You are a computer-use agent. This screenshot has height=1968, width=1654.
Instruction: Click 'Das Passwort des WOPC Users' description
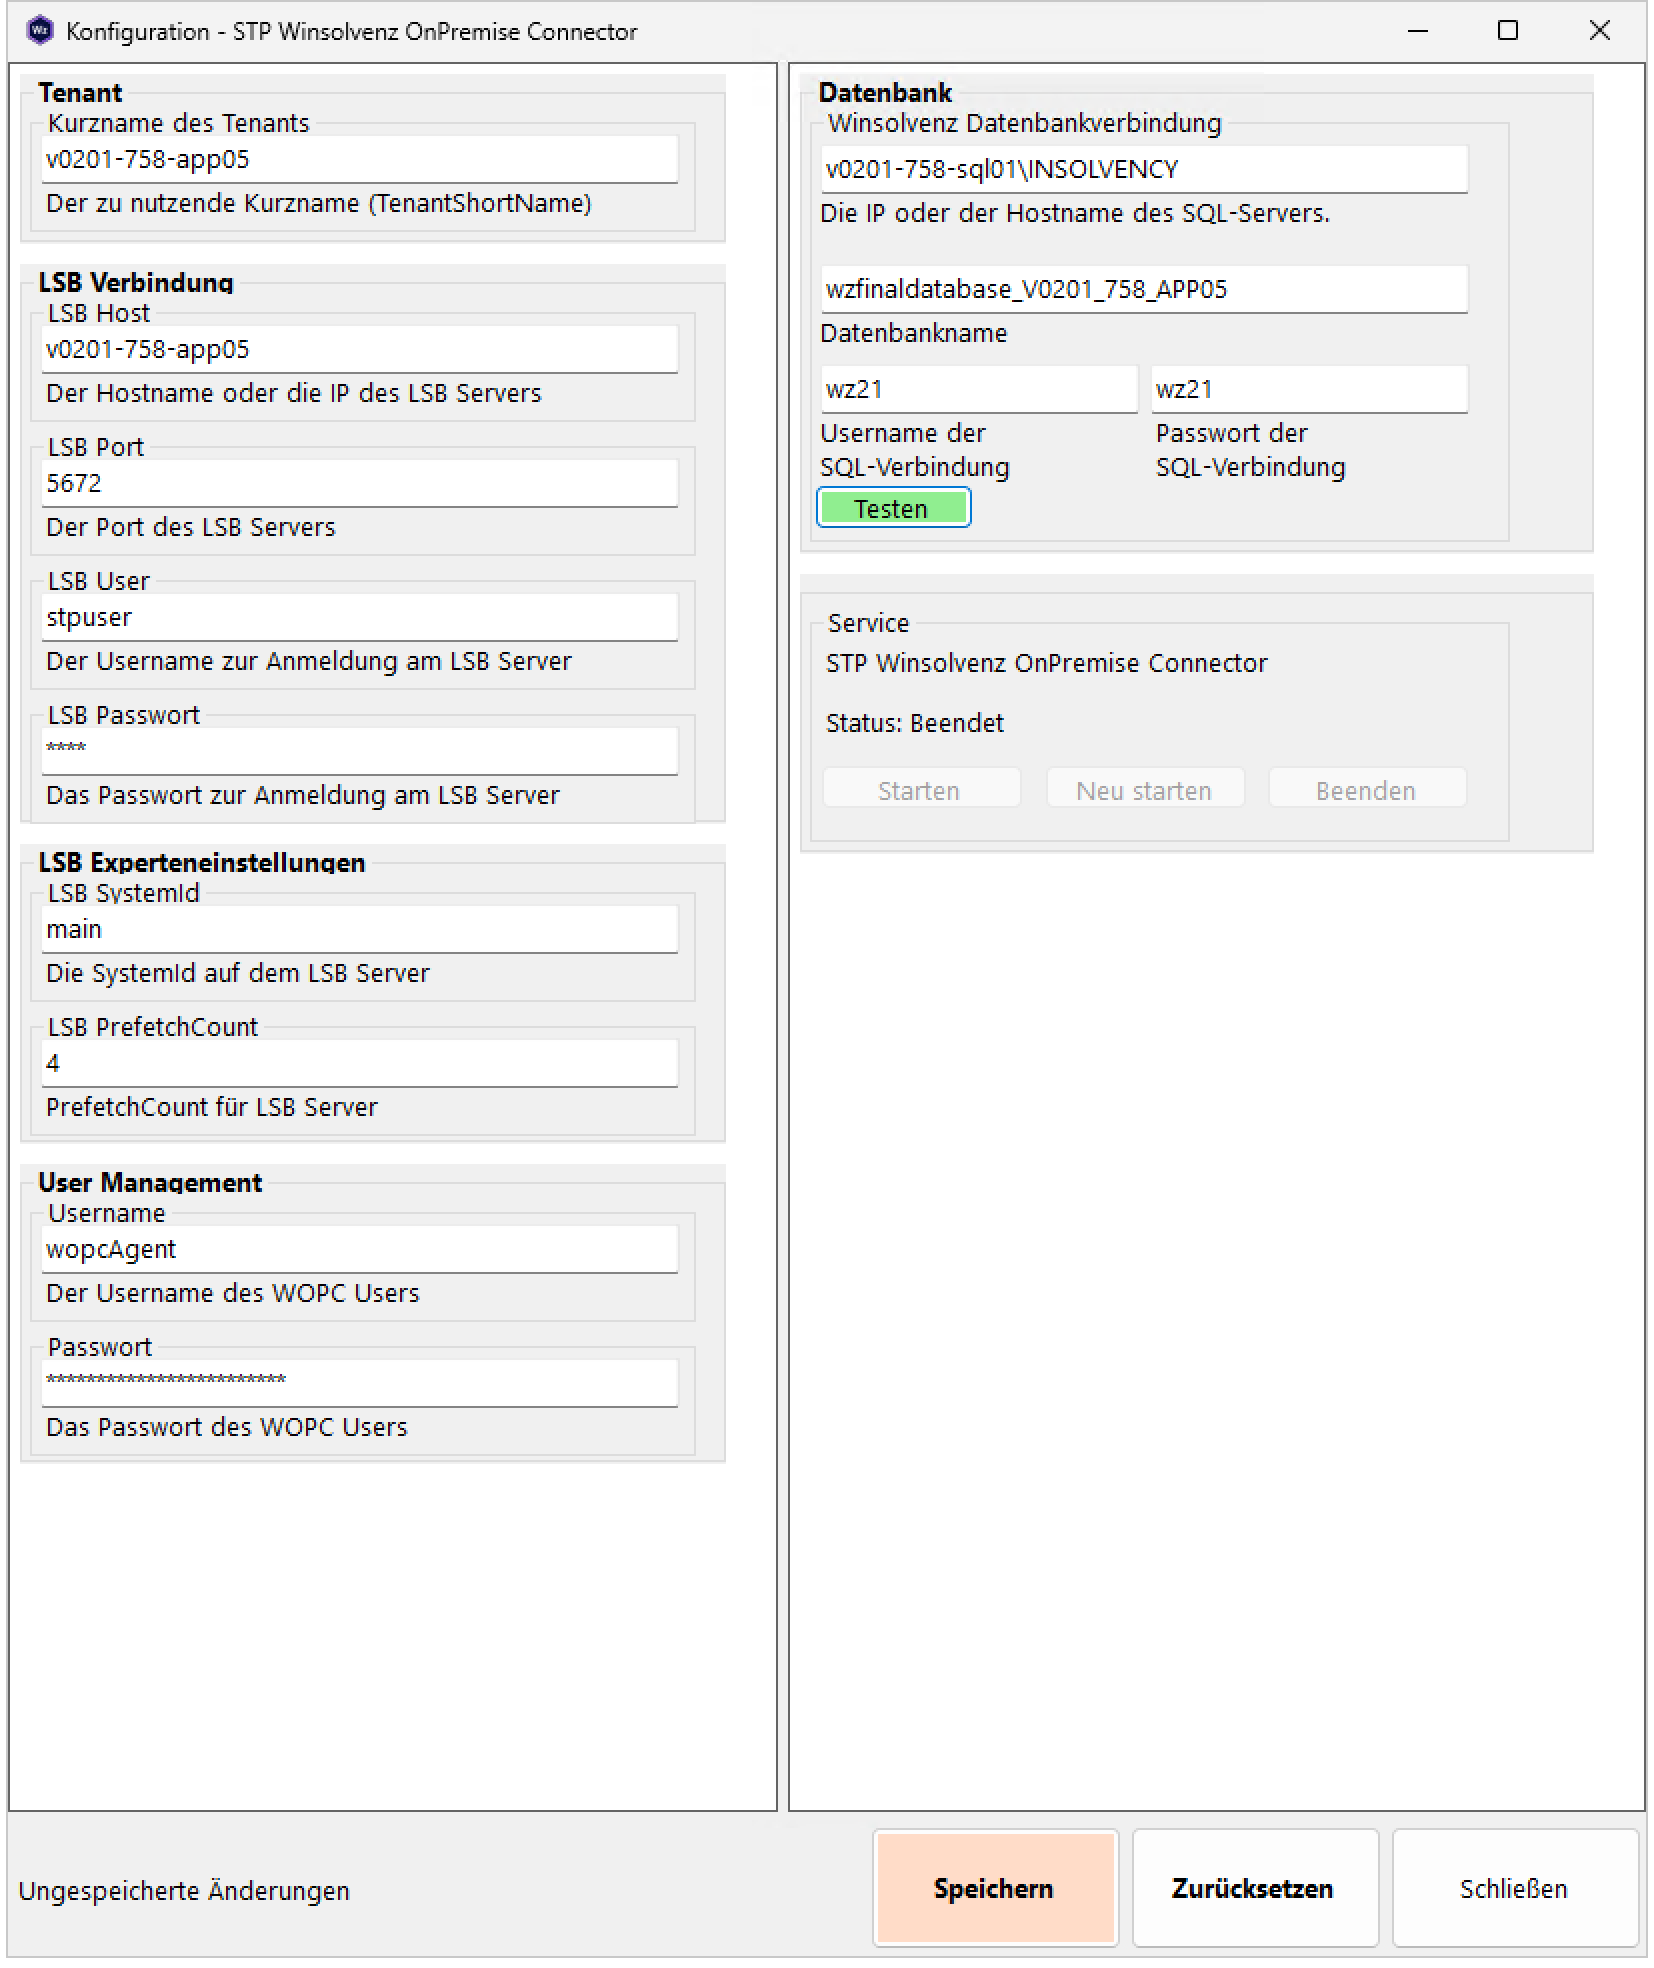click(227, 1427)
